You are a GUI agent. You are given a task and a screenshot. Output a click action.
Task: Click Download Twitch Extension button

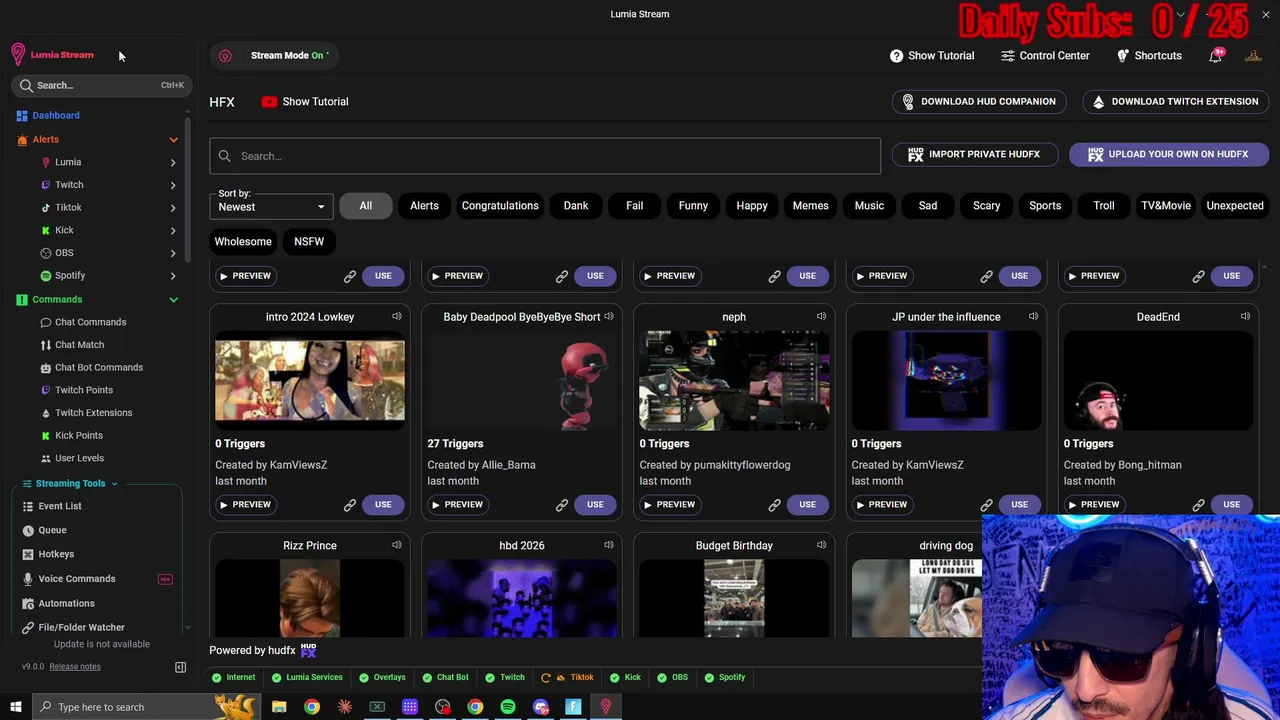click(1176, 102)
